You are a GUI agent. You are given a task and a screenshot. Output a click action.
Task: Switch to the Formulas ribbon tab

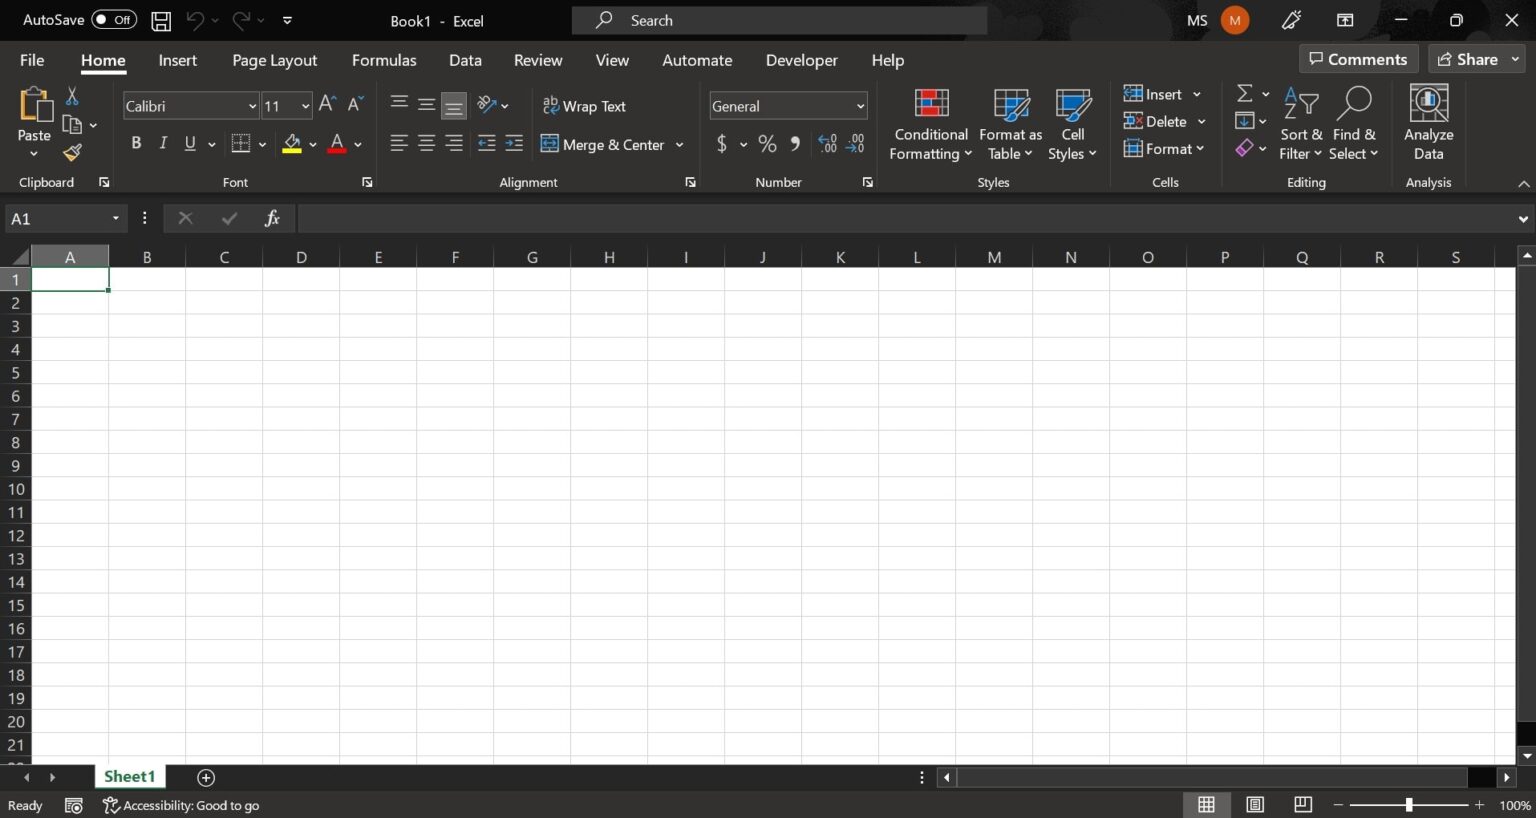click(x=384, y=60)
